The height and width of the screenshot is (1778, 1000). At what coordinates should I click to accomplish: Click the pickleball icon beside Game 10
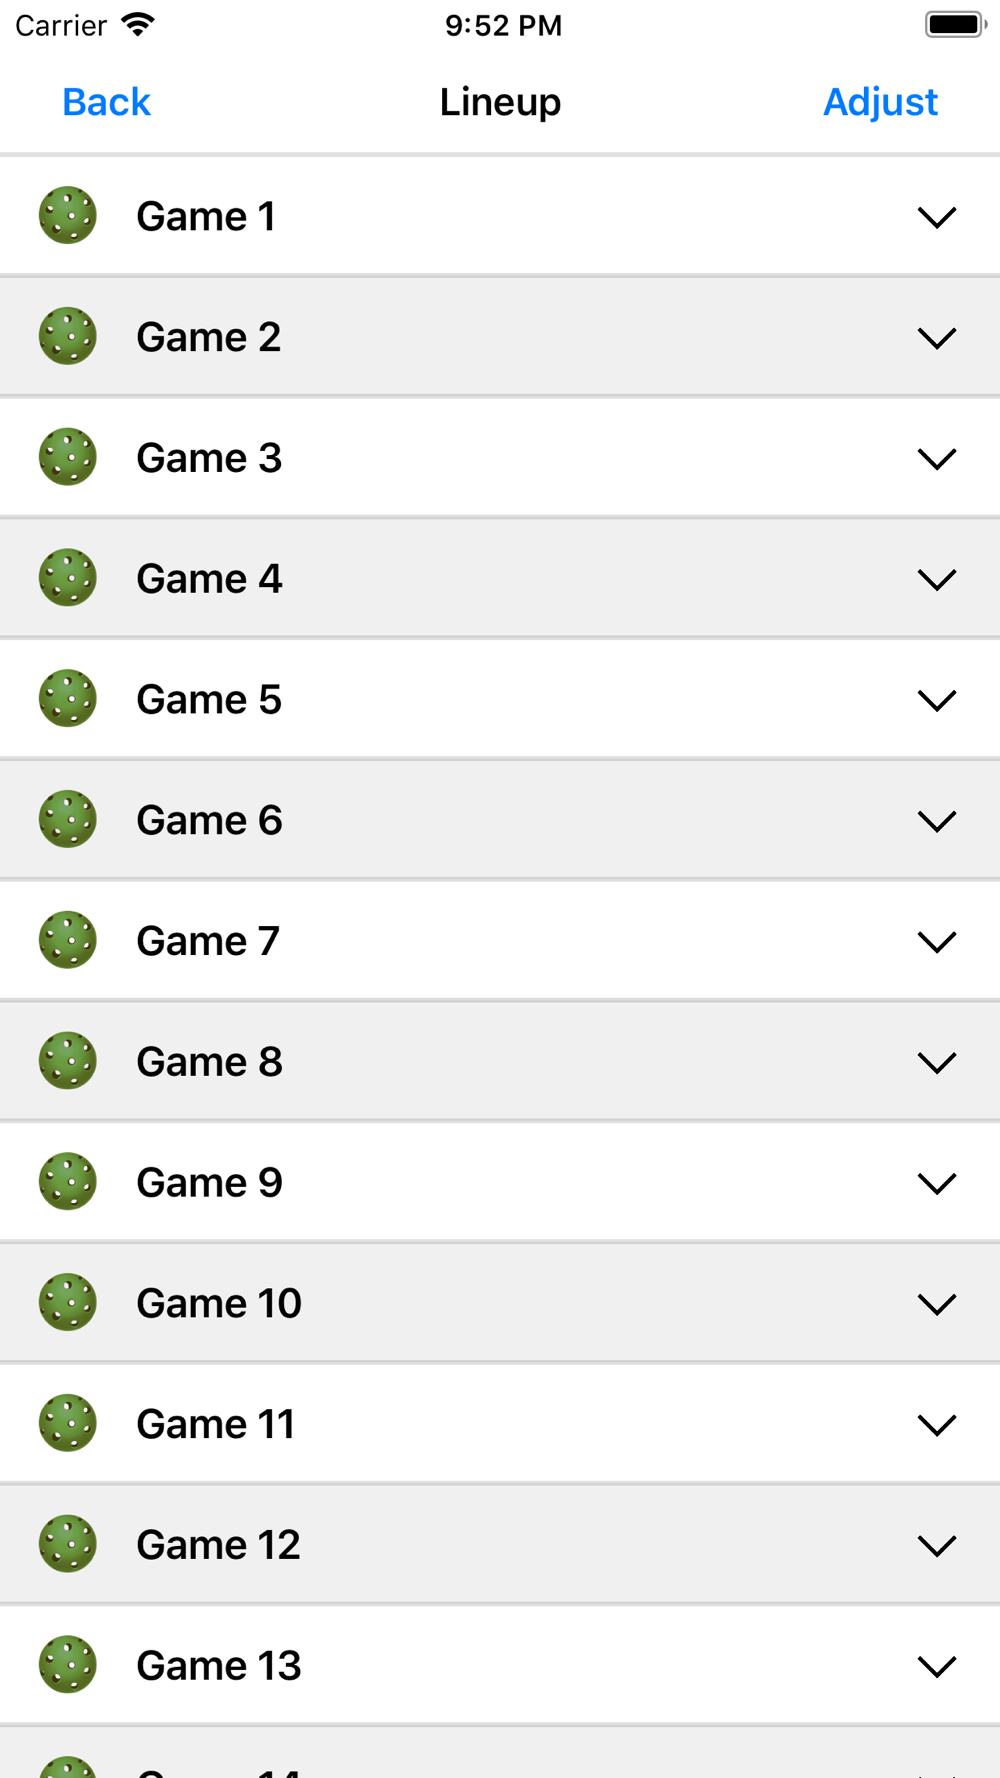pyautogui.click(x=68, y=1303)
